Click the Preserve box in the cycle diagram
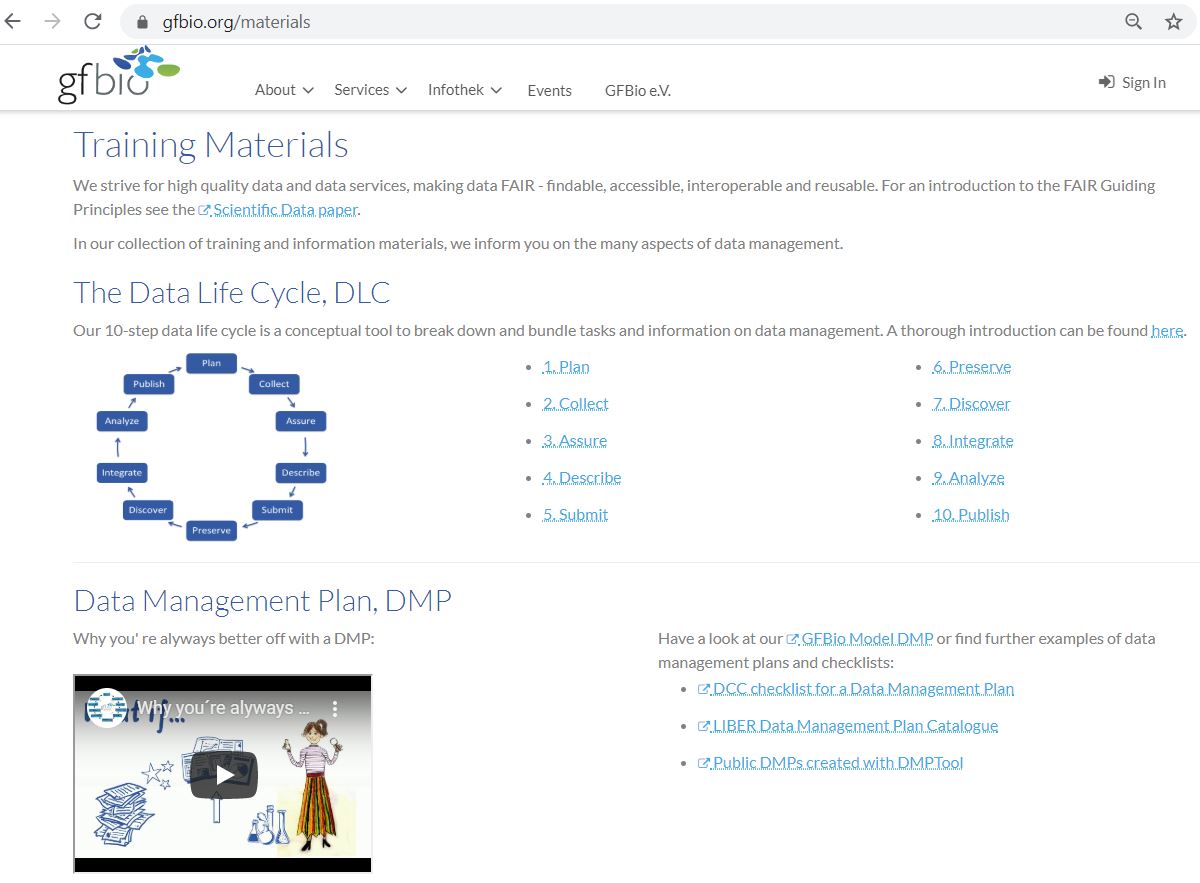The image size is (1200, 883). 211,530
